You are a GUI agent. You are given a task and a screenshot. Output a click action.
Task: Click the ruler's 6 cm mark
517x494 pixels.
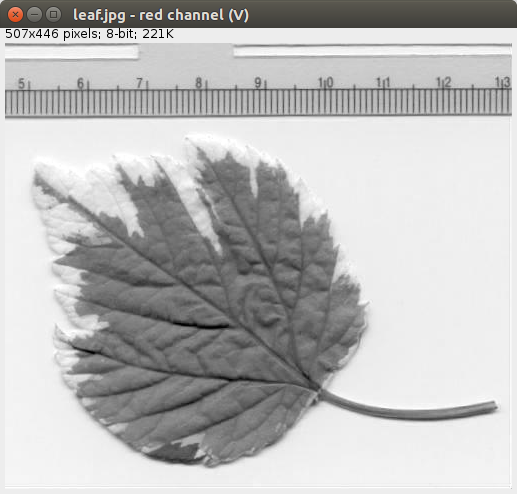click(80, 83)
